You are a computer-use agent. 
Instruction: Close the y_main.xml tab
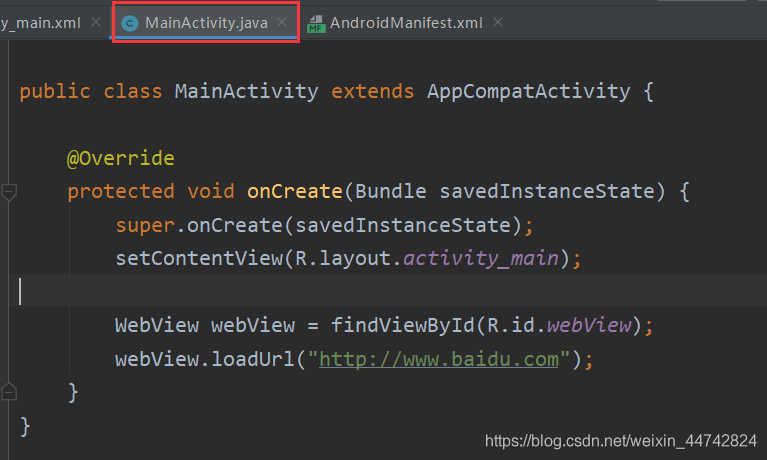pyautogui.click(x=96, y=22)
